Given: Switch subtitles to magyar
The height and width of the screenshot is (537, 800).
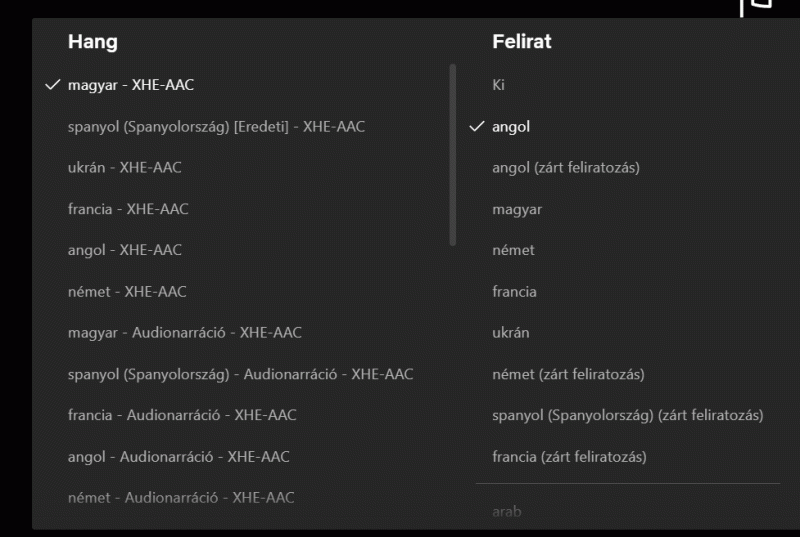Looking at the screenshot, I should (517, 209).
